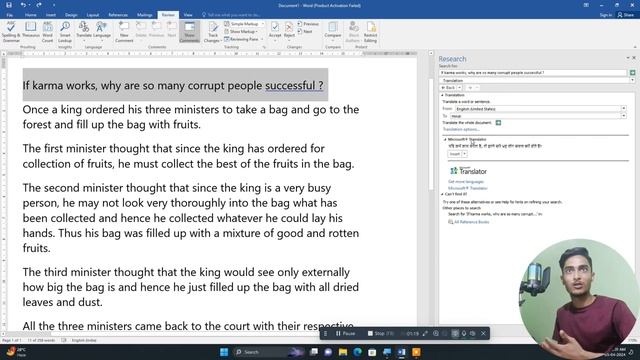Open File Explorer from taskbar
Image resolution: width=640 pixels, height=360 pixels.
tap(343, 352)
